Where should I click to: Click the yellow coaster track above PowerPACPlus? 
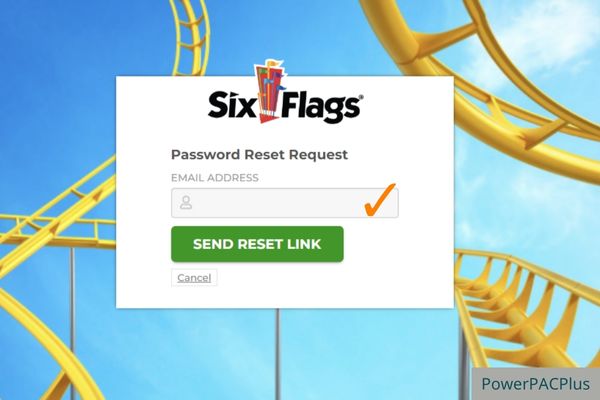coord(528,306)
